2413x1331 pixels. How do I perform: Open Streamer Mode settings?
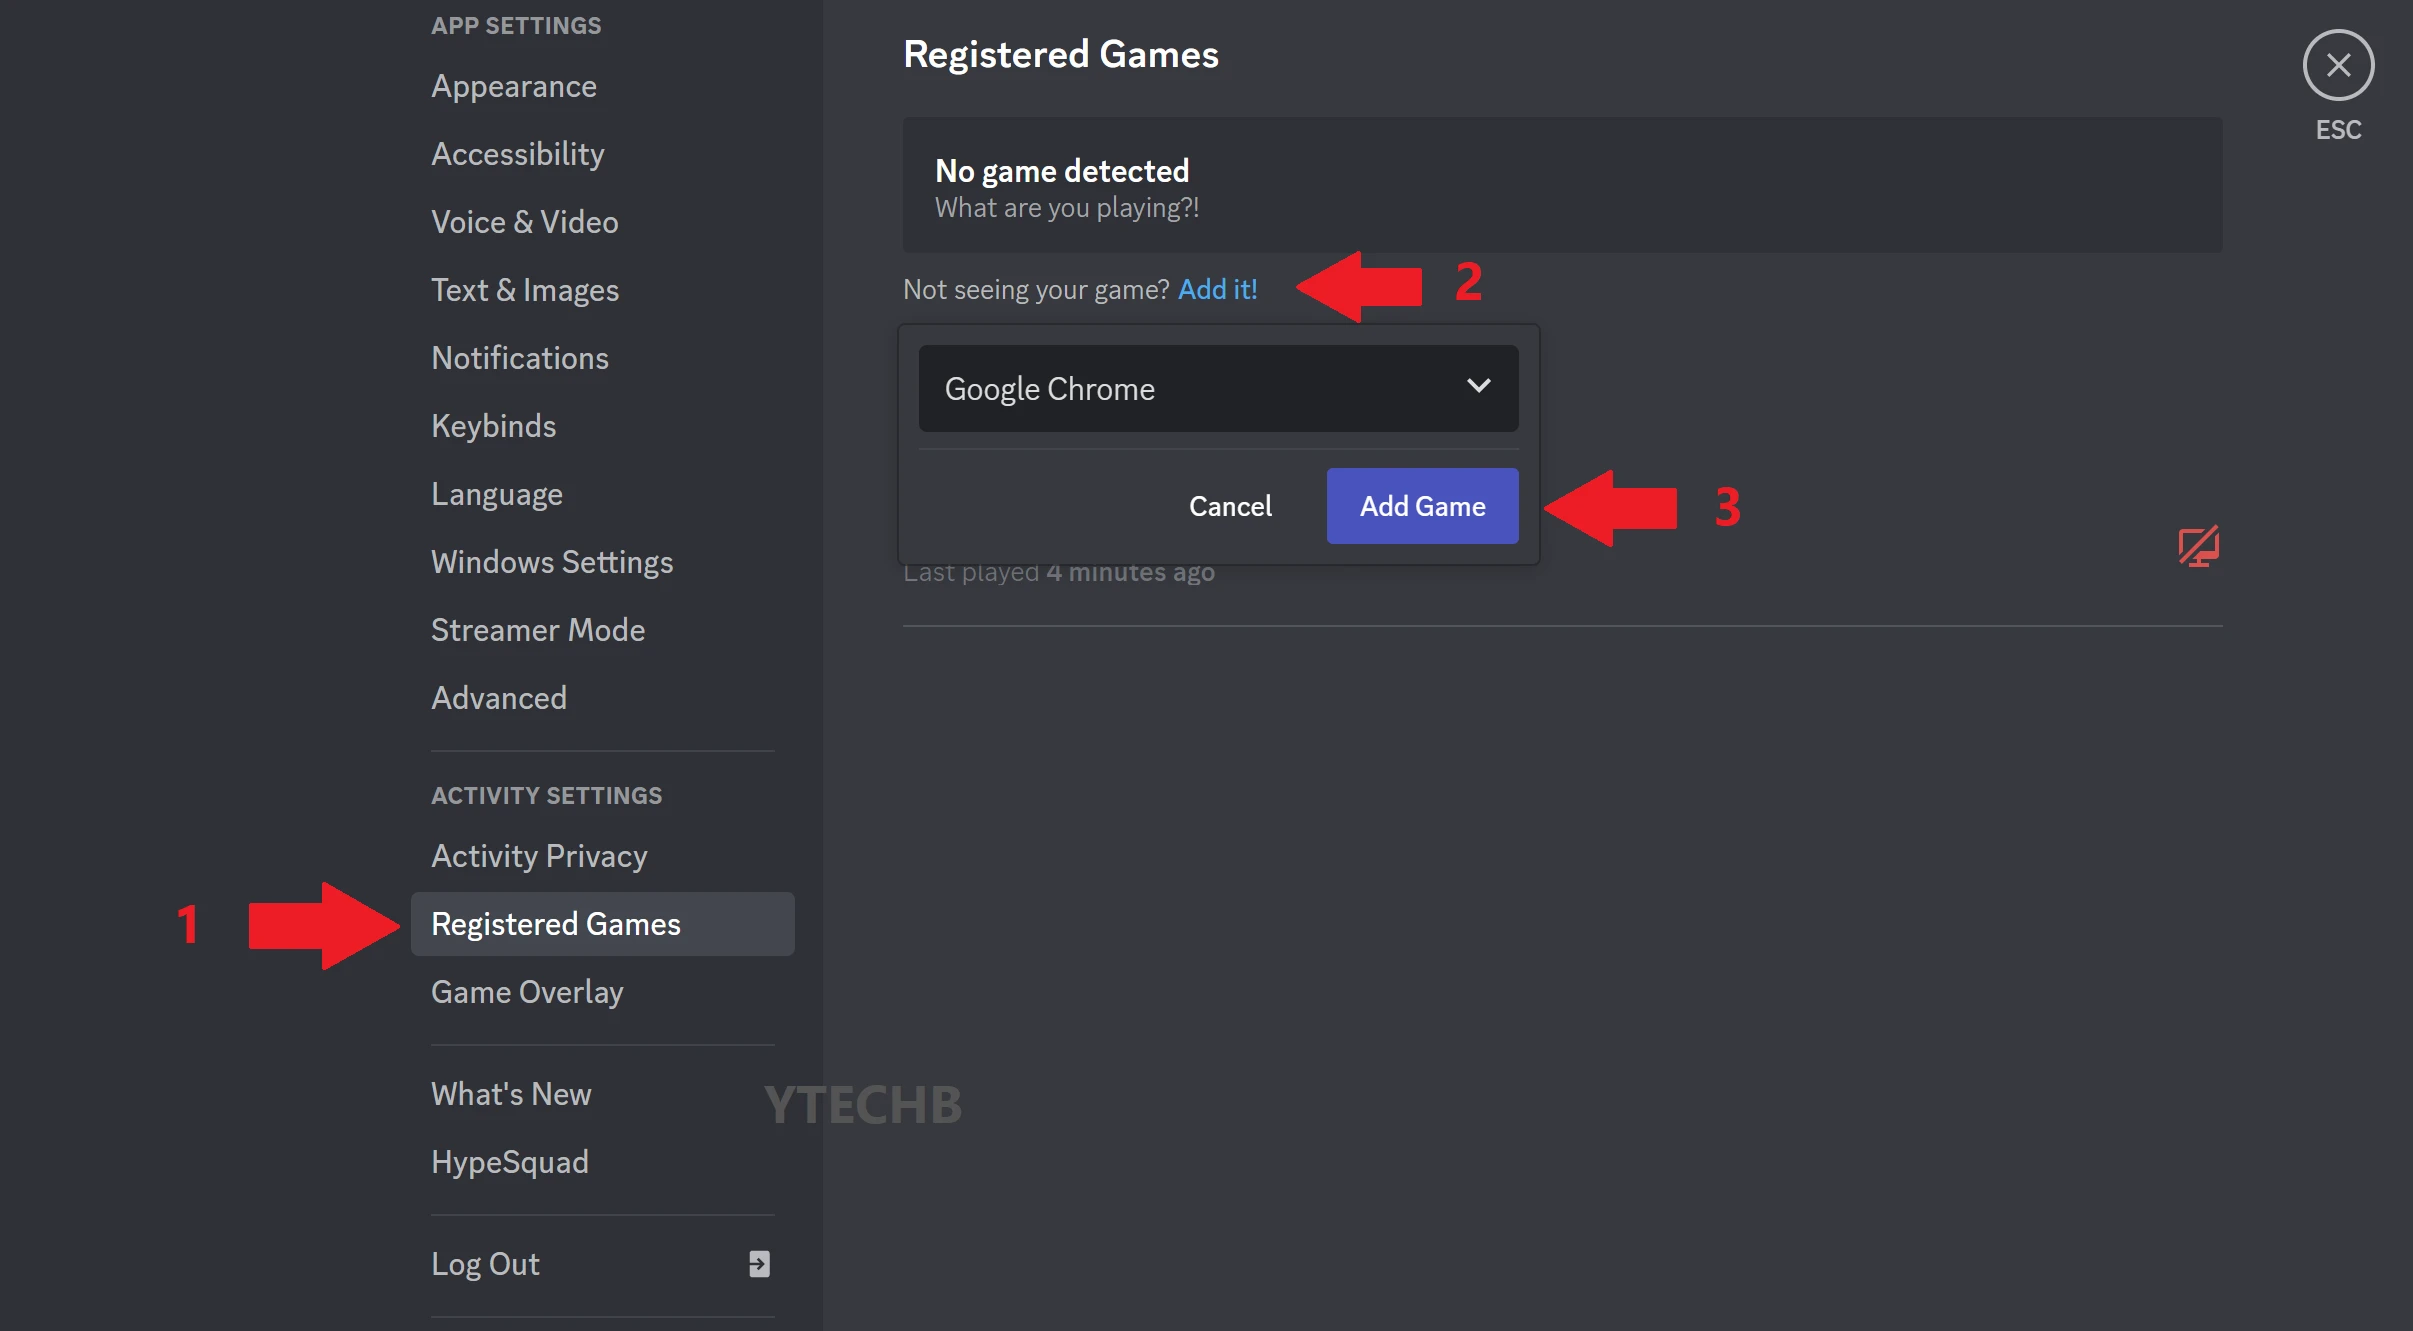tap(537, 629)
